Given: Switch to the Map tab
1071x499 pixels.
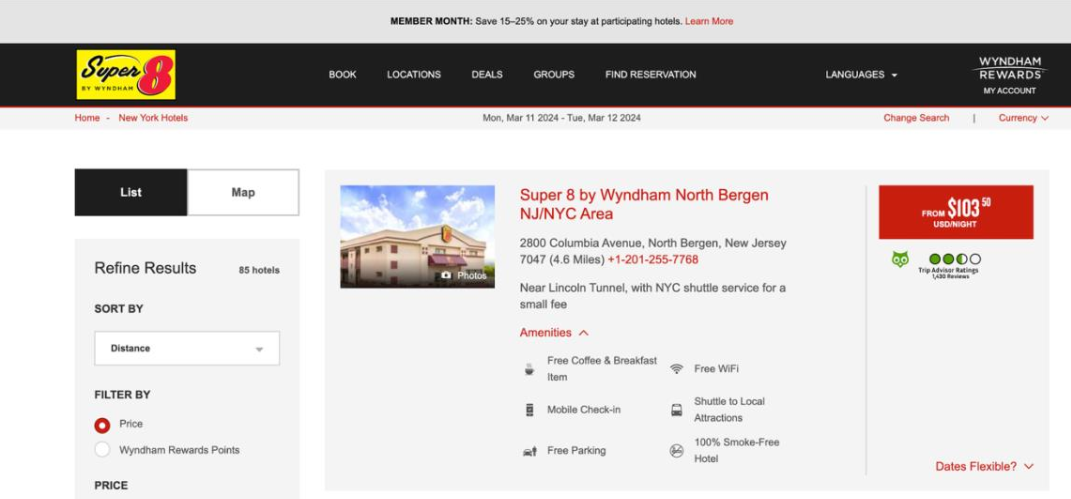Looking at the screenshot, I should coord(243,193).
